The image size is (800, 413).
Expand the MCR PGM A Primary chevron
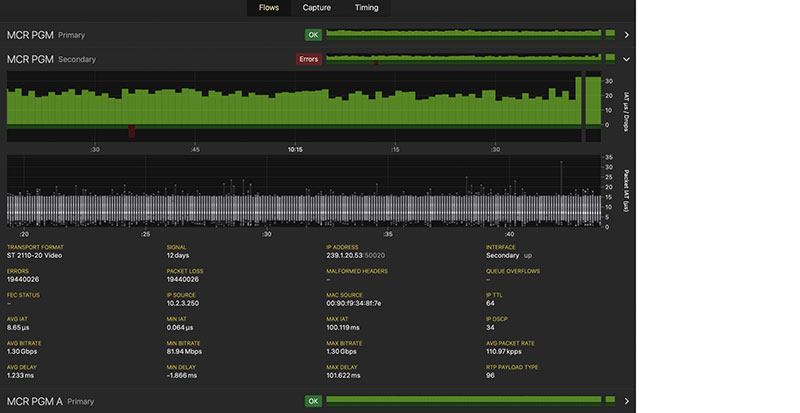(x=626, y=401)
